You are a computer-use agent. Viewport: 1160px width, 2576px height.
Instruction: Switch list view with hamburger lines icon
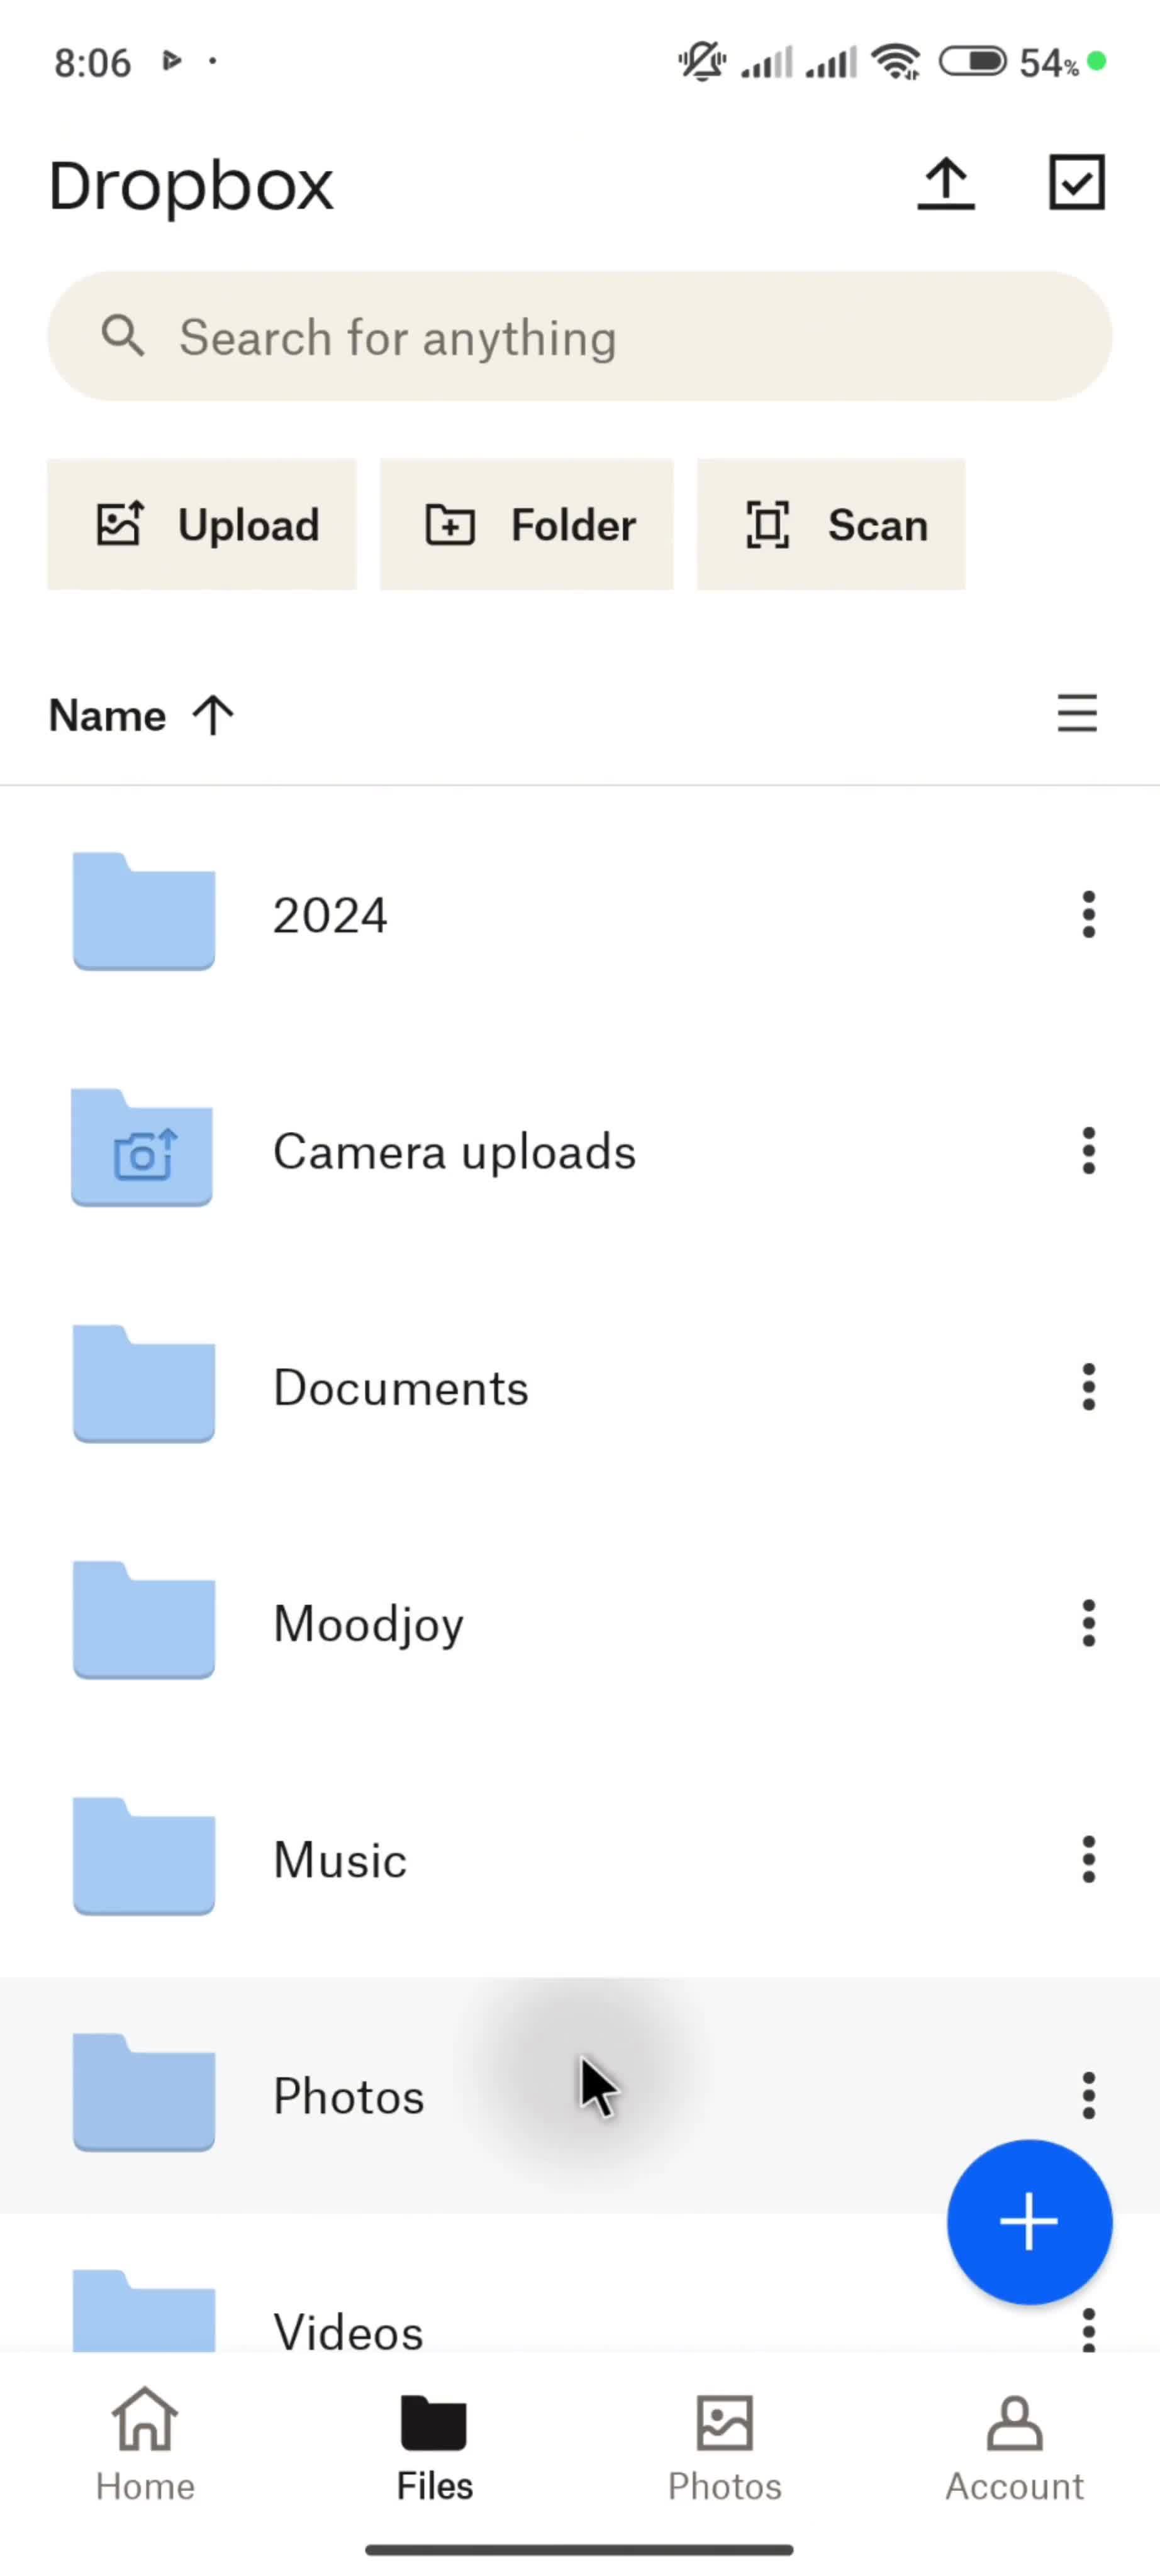[1077, 714]
